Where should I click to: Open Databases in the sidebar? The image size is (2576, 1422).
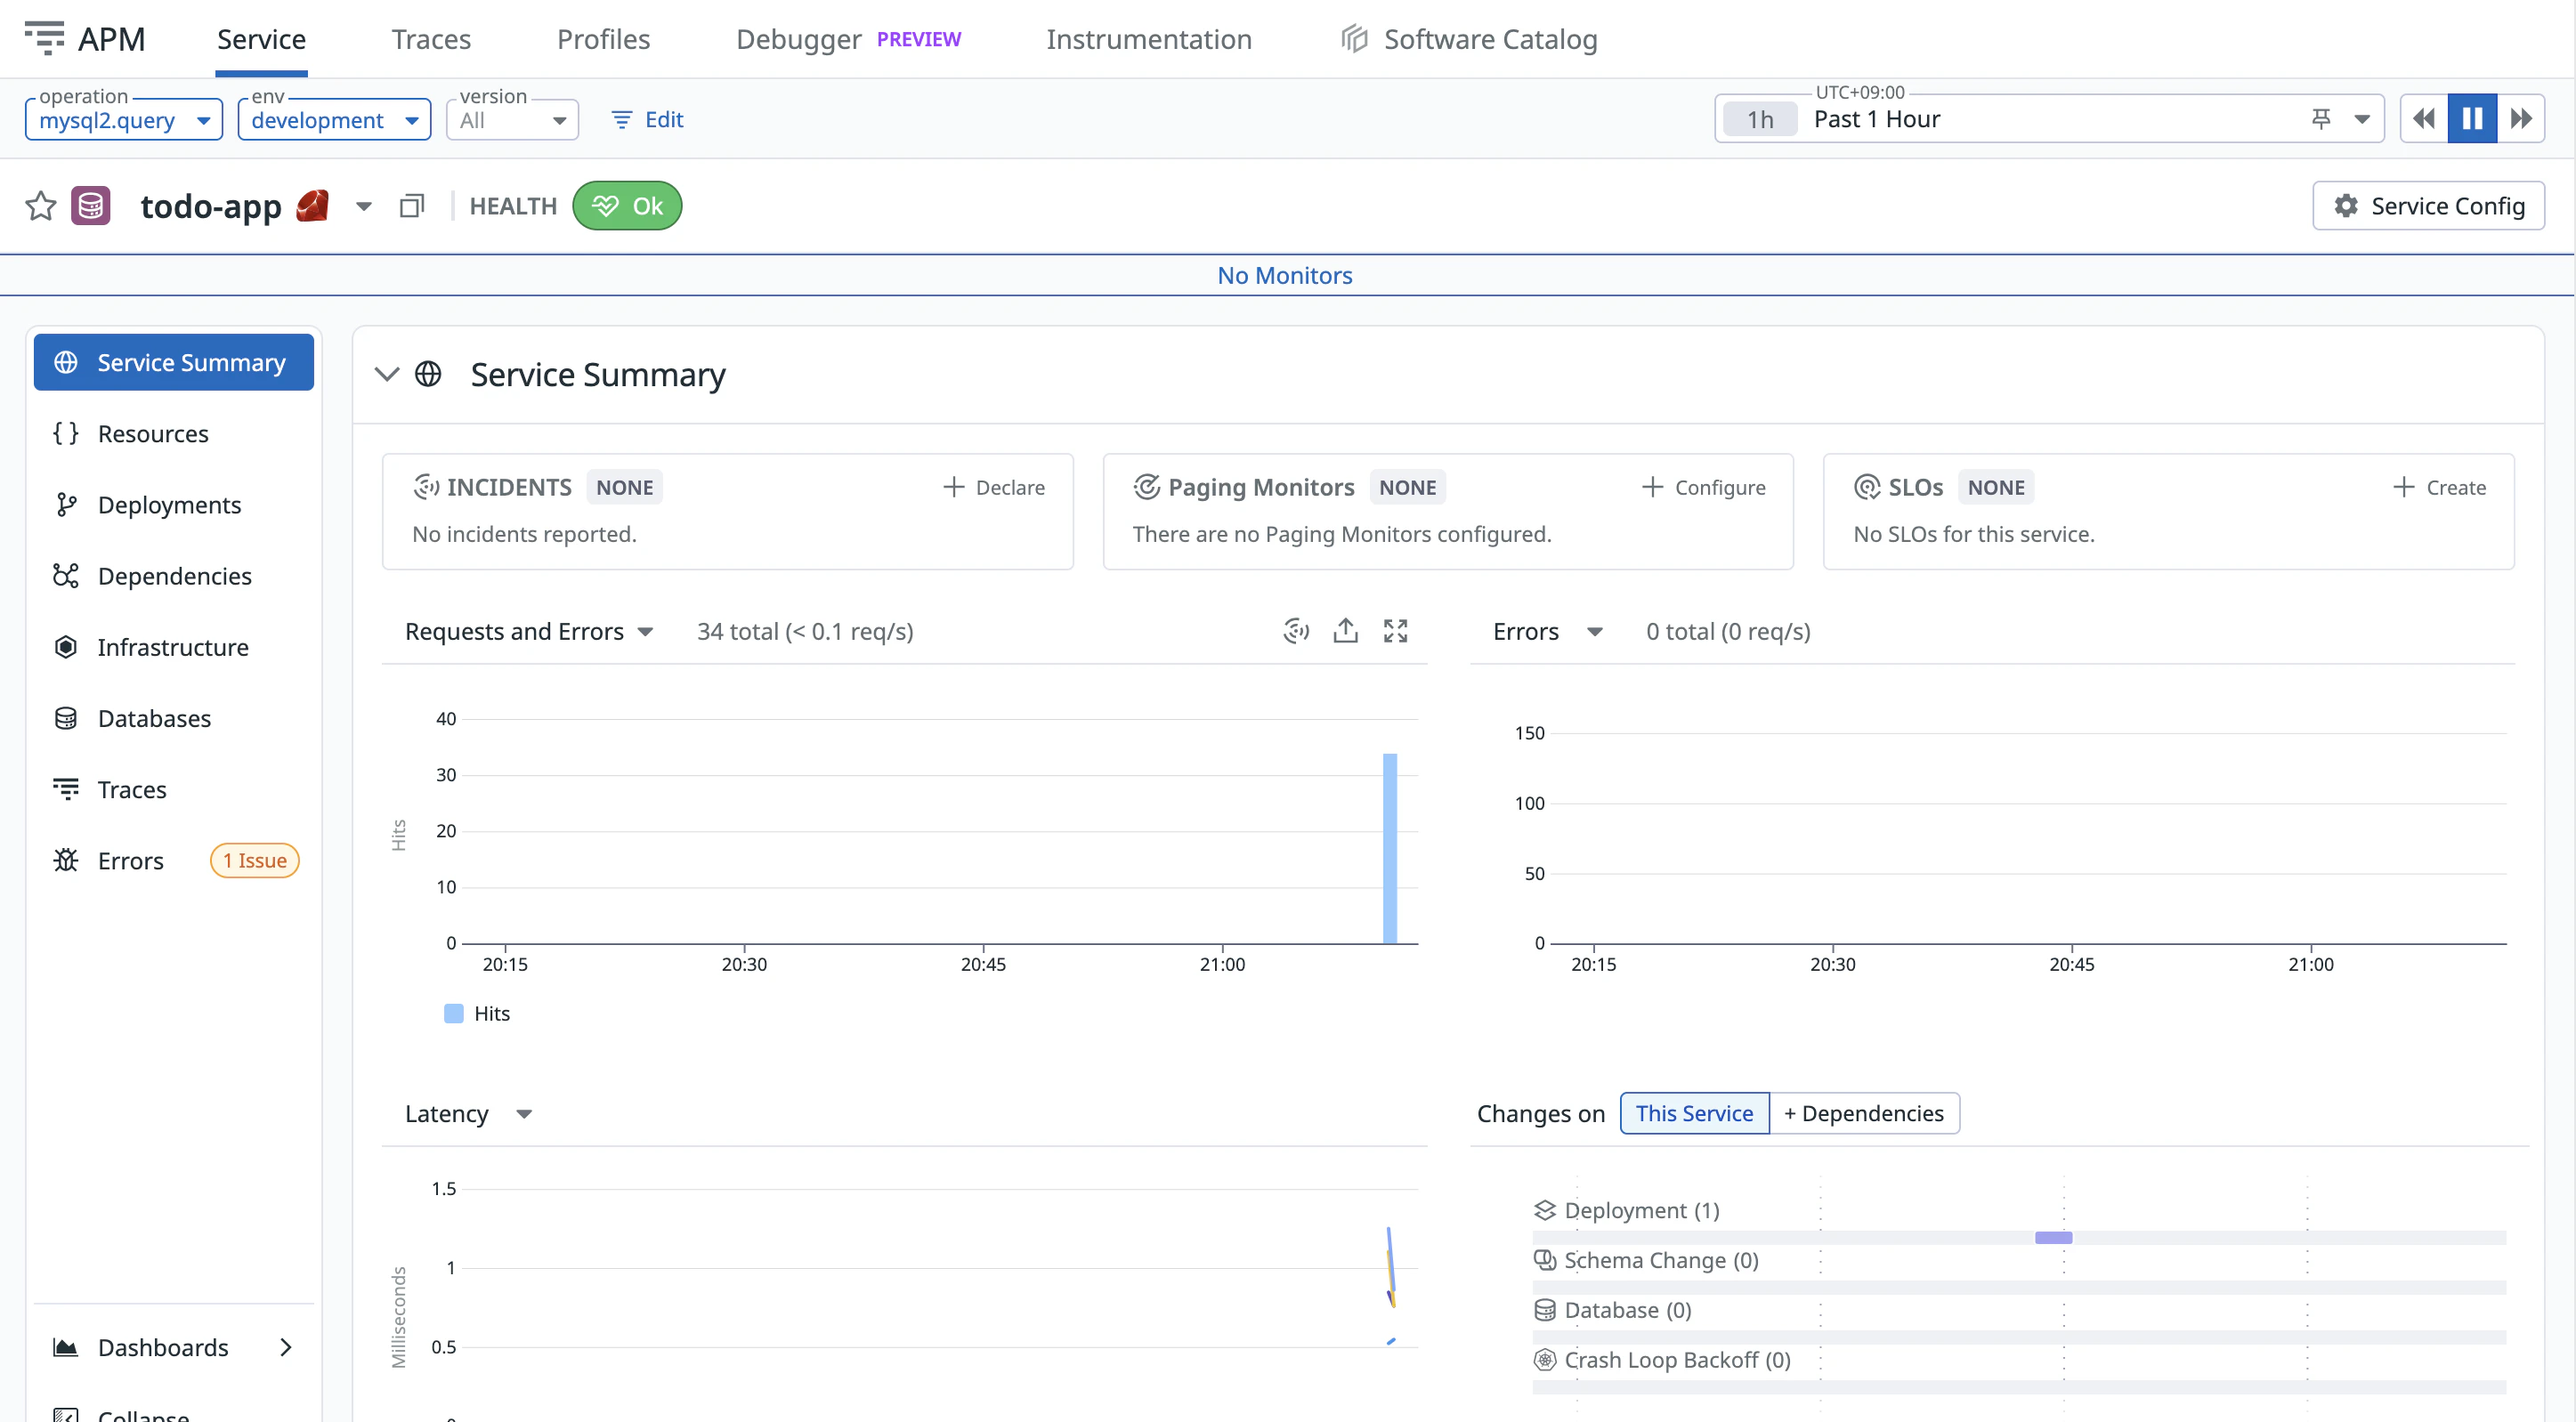174,718
